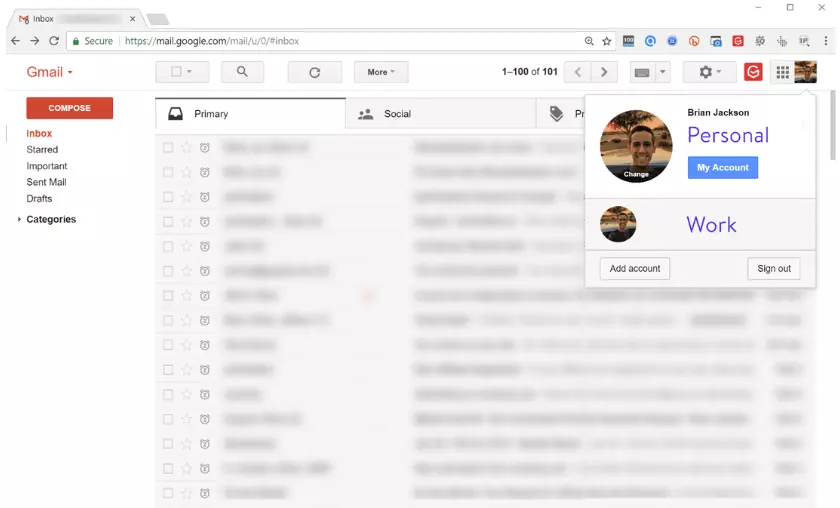Image resolution: width=840 pixels, height=508 pixels.
Task: Click the blue Q circle extension icon
Action: point(650,41)
